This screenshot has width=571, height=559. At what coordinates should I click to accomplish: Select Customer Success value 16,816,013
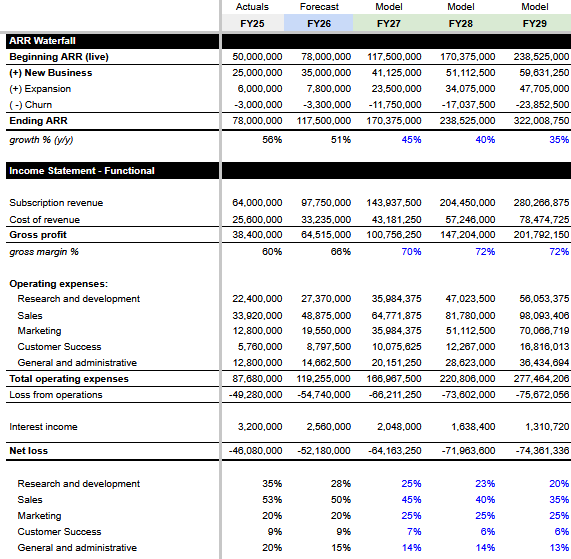(544, 347)
